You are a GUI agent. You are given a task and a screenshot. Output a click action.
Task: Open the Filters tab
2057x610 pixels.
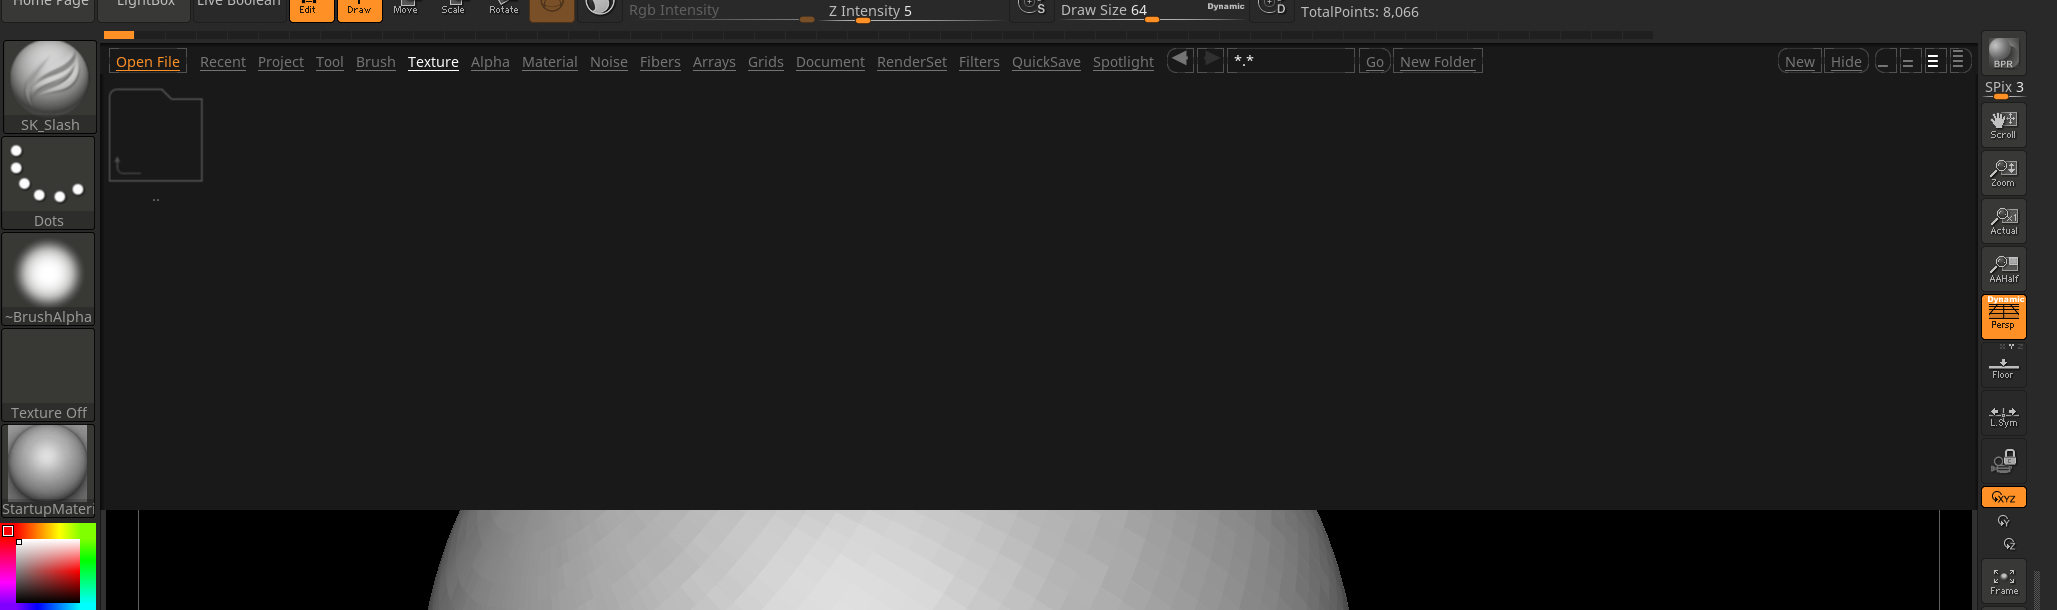pyautogui.click(x=979, y=62)
